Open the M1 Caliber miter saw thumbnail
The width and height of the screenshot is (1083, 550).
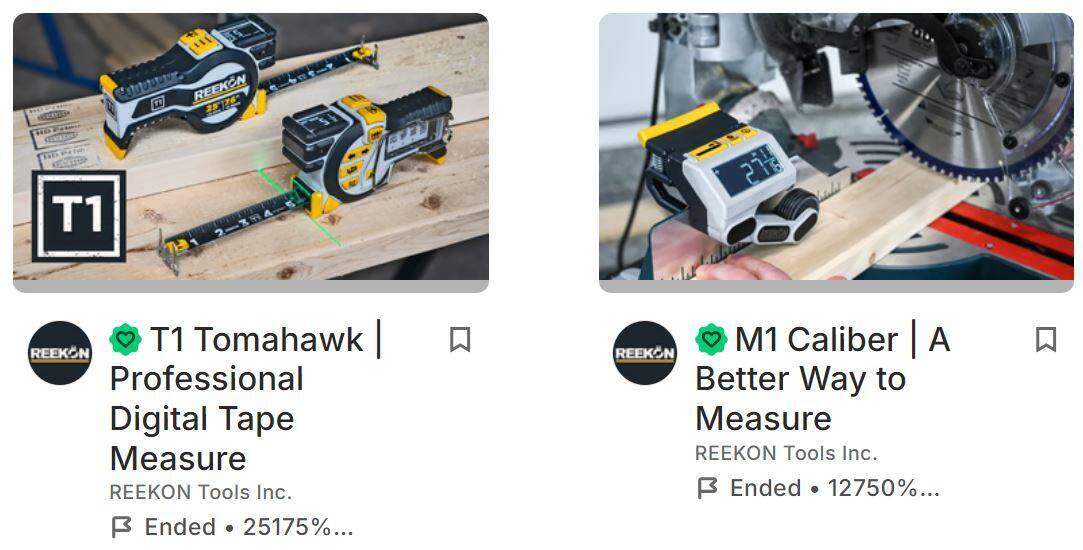[836, 146]
